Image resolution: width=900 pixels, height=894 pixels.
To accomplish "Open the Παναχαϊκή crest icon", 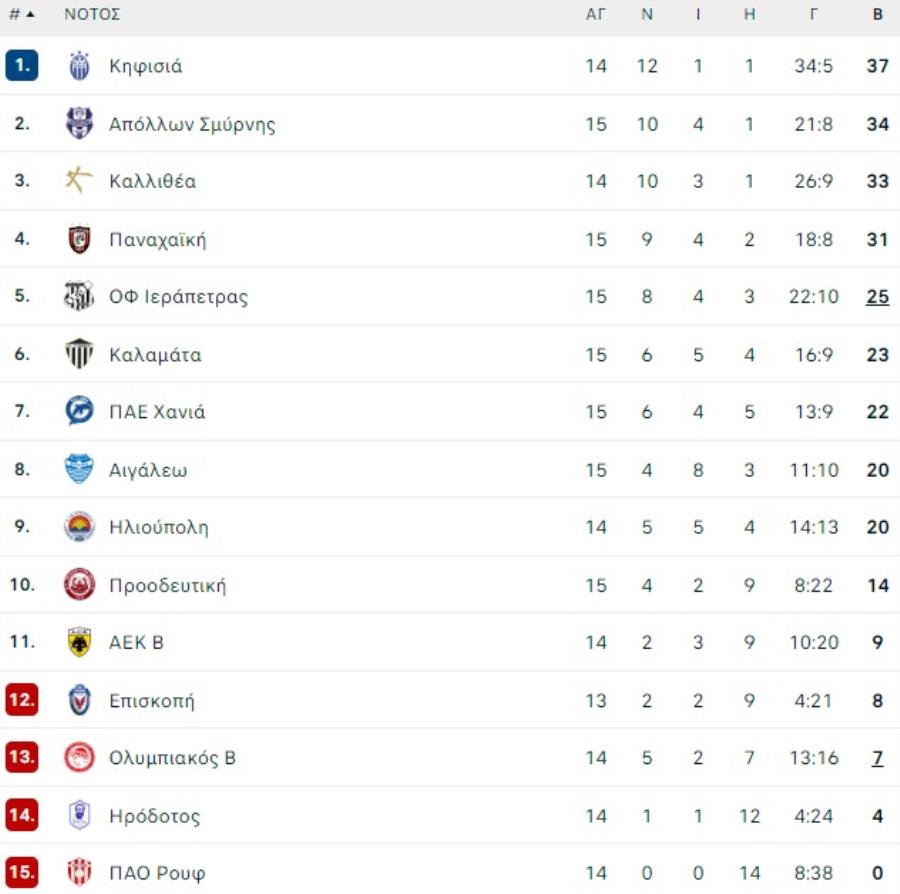I will pyautogui.click(x=79, y=239).
